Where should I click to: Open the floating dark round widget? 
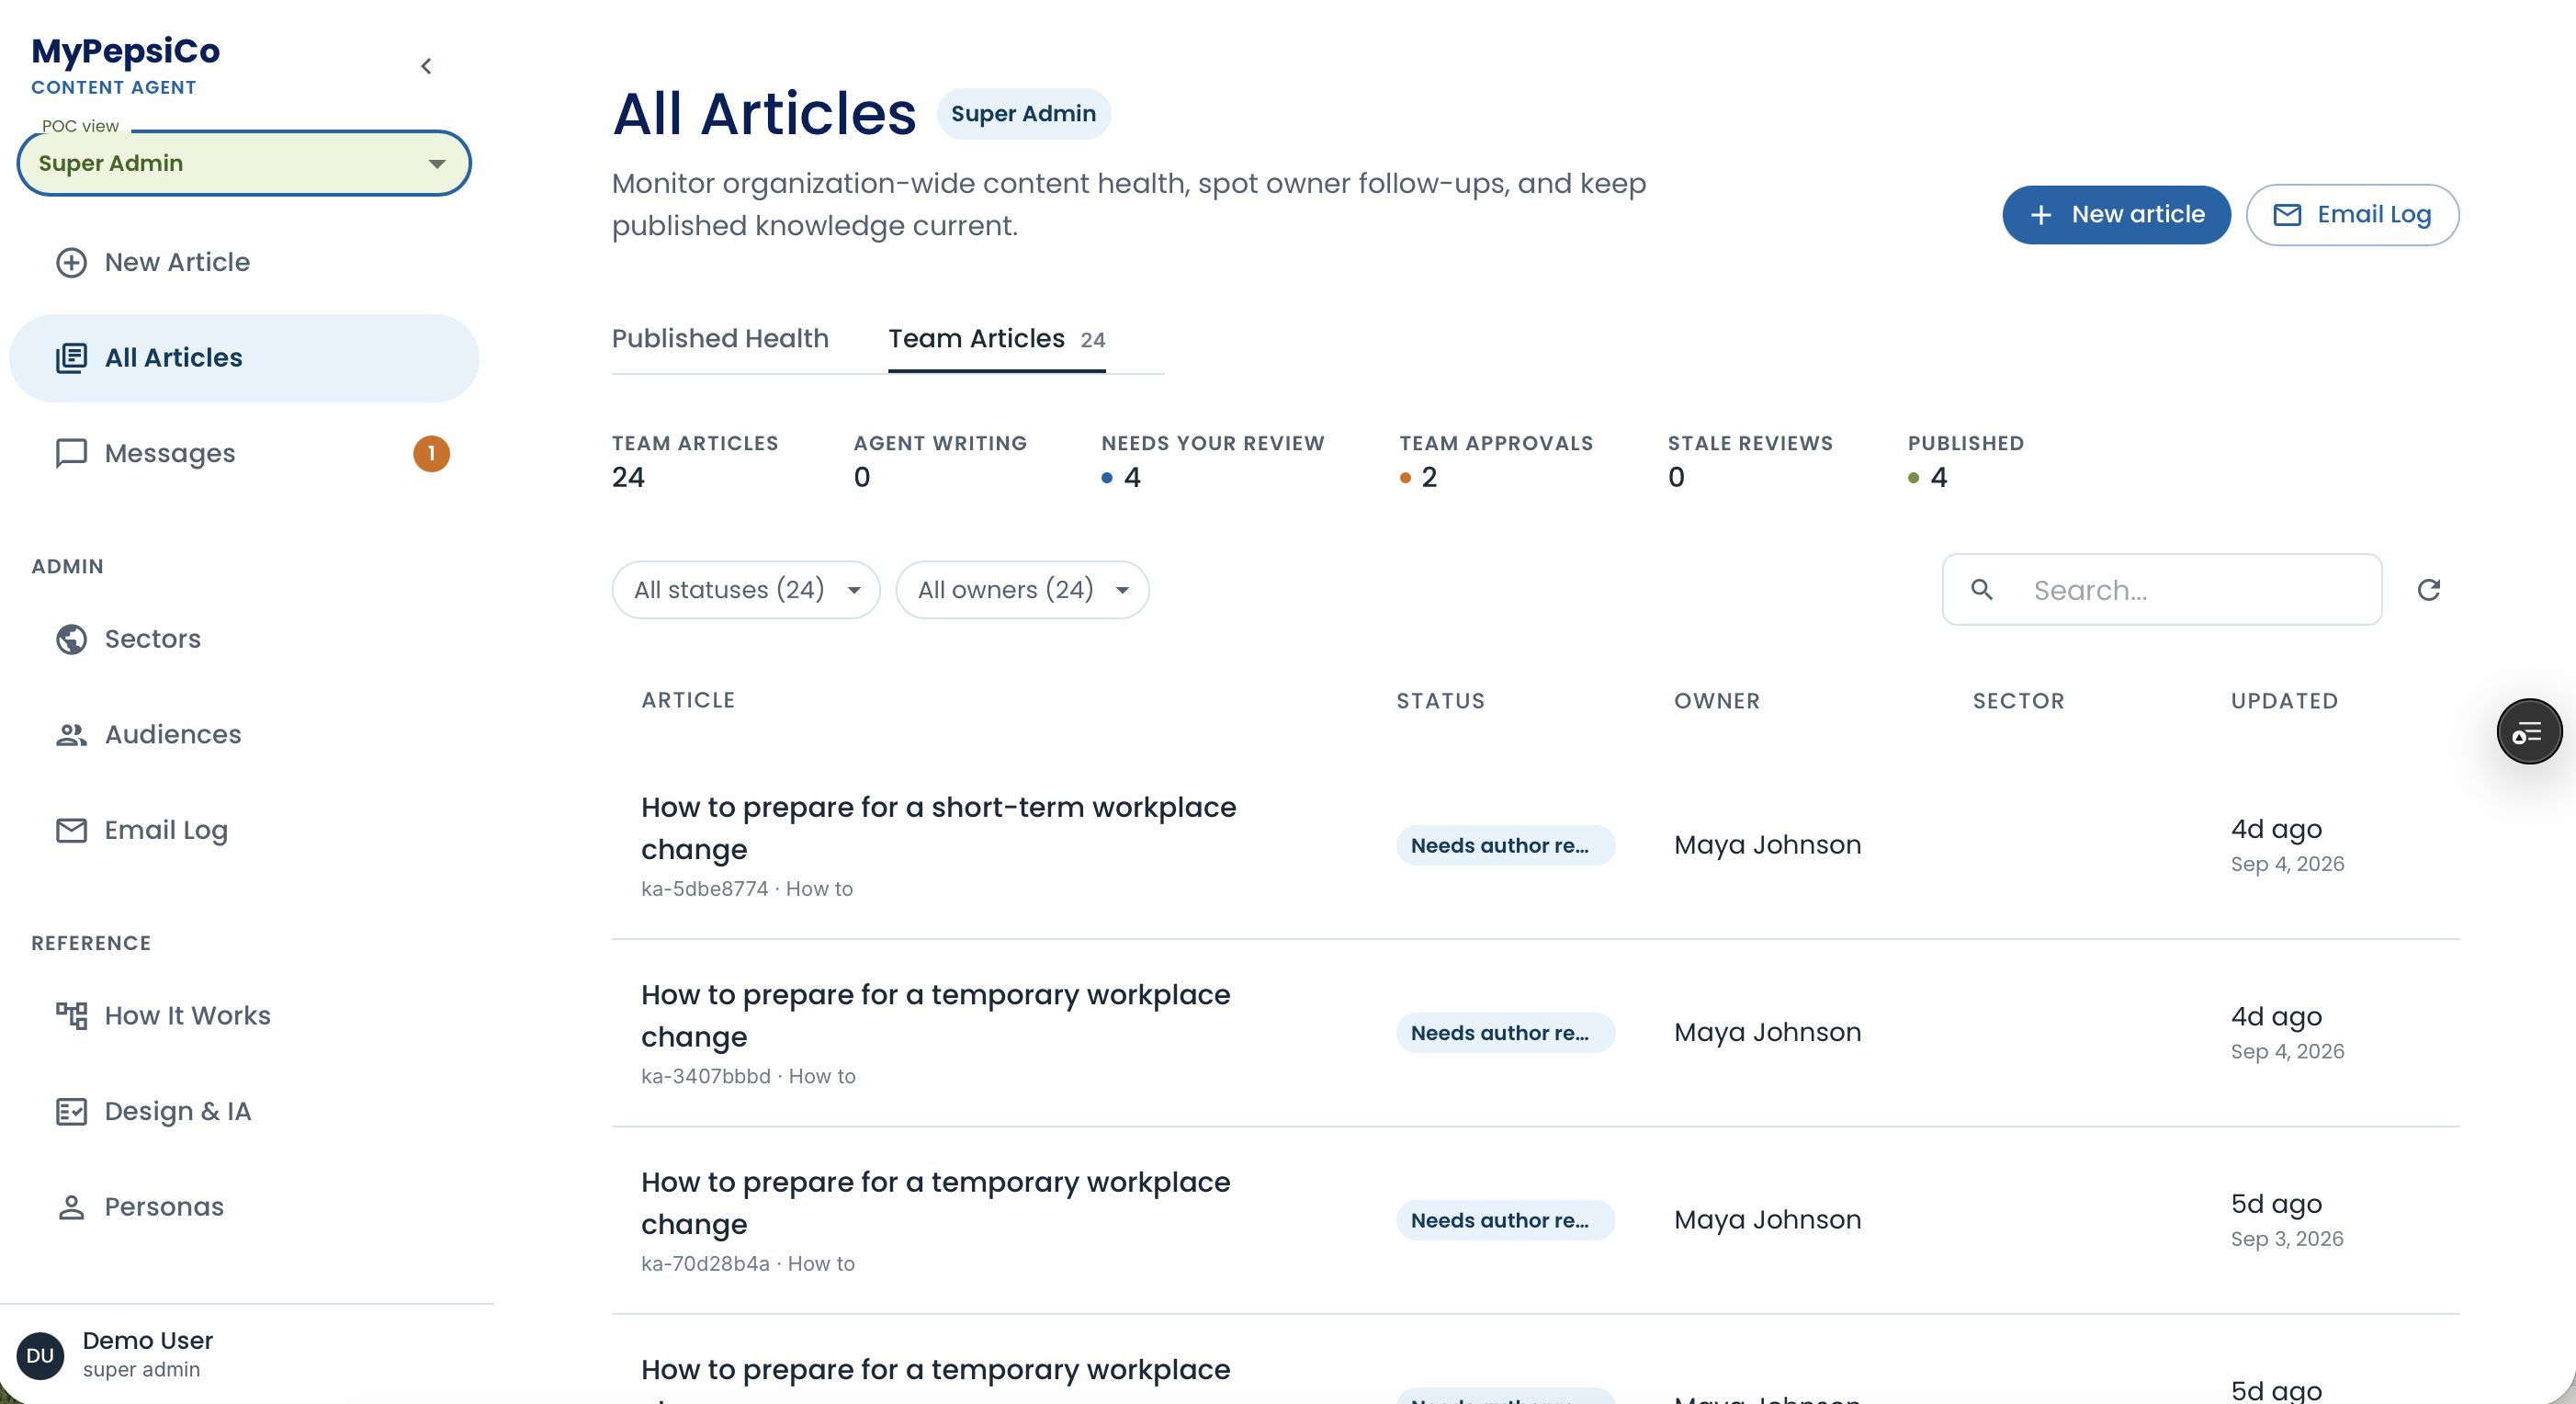[x=2529, y=732]
